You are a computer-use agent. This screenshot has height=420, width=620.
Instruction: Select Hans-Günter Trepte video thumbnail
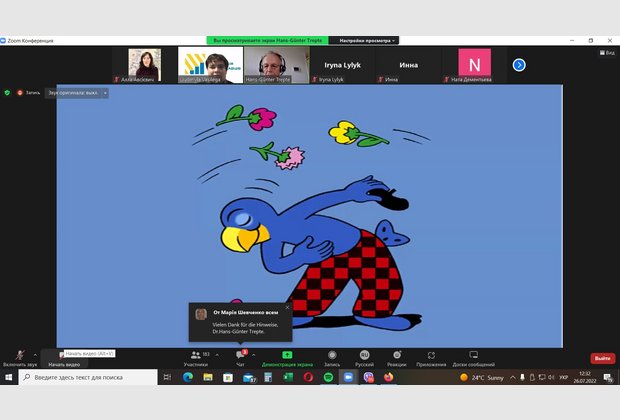pyautogui.click(x=276, y=64)
